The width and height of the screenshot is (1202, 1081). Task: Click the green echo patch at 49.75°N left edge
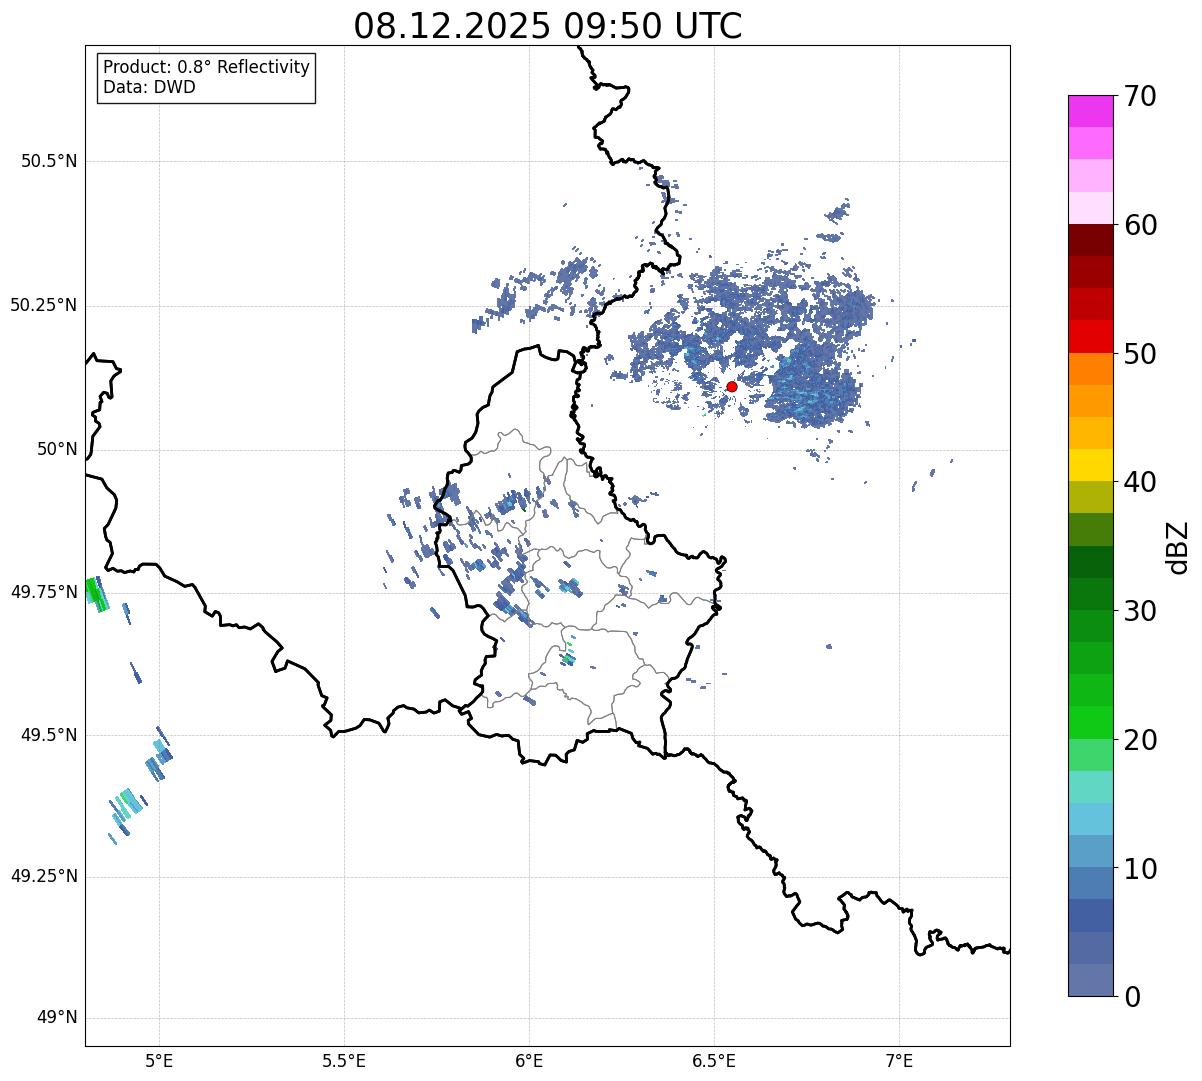coord(96,594)
